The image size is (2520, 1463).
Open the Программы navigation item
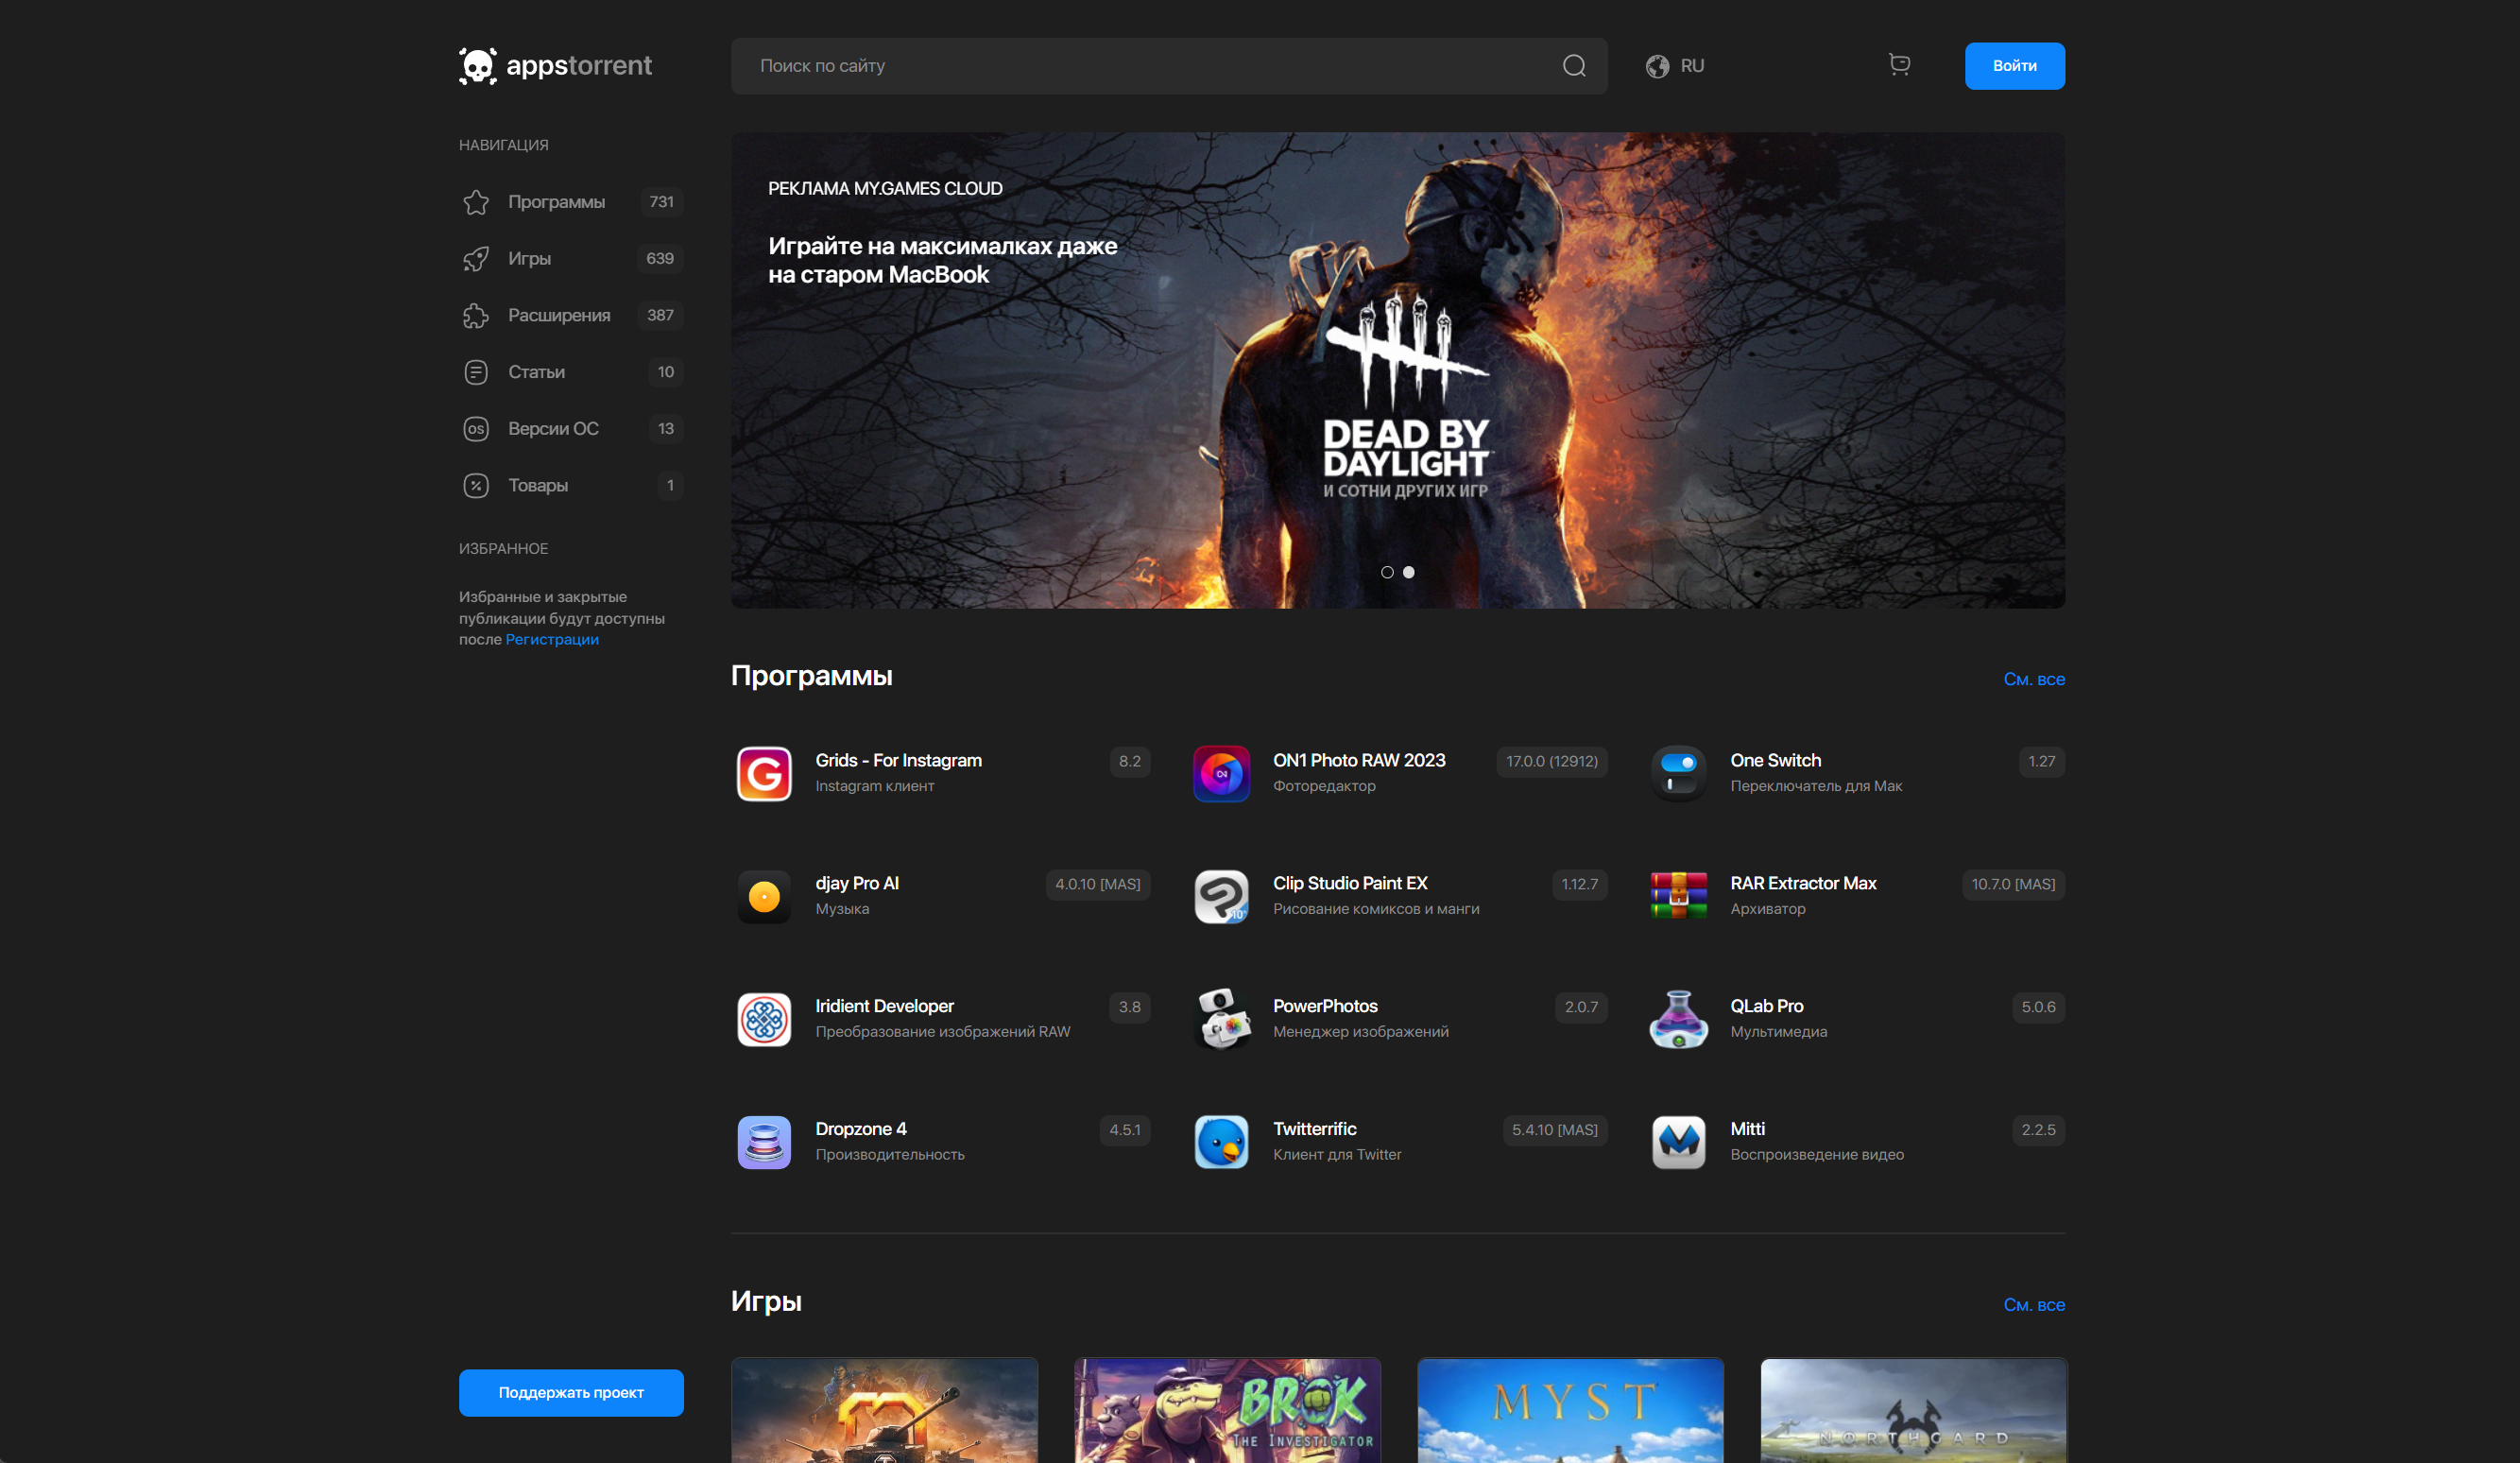pyautogui.click(x=556, y=202)
